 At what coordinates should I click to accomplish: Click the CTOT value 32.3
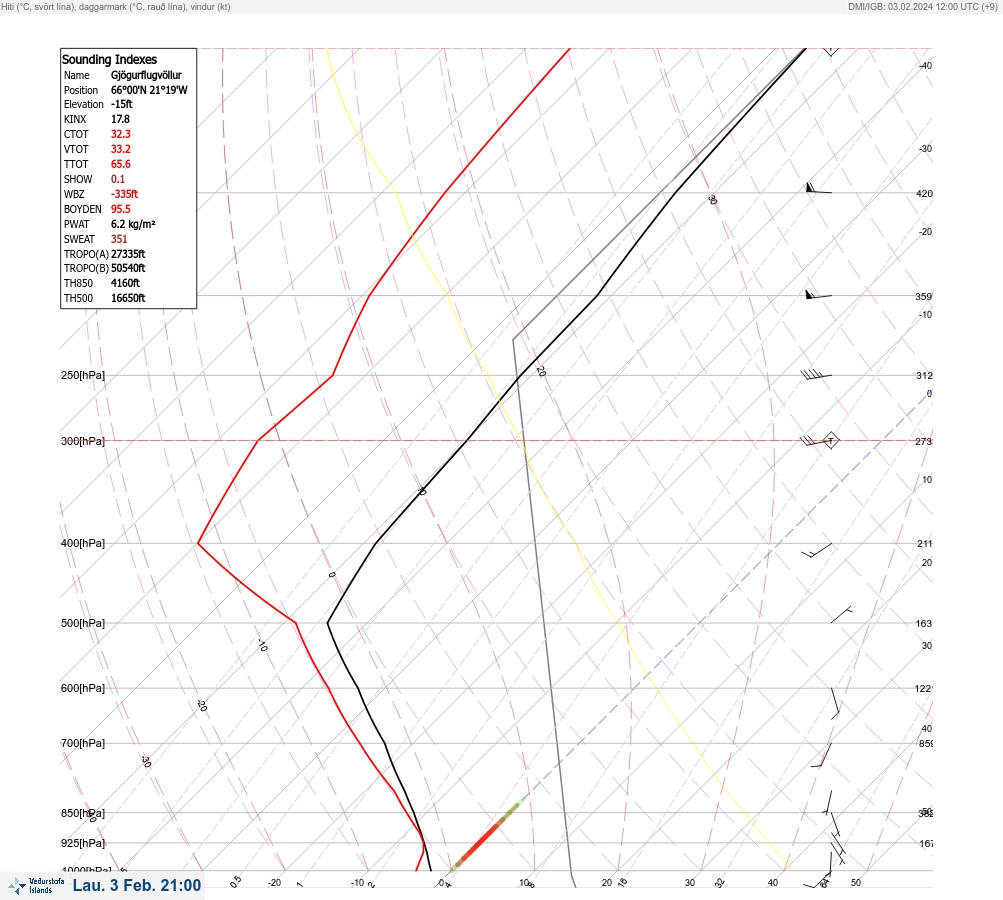pyautogui.click(x=121, y=134)
